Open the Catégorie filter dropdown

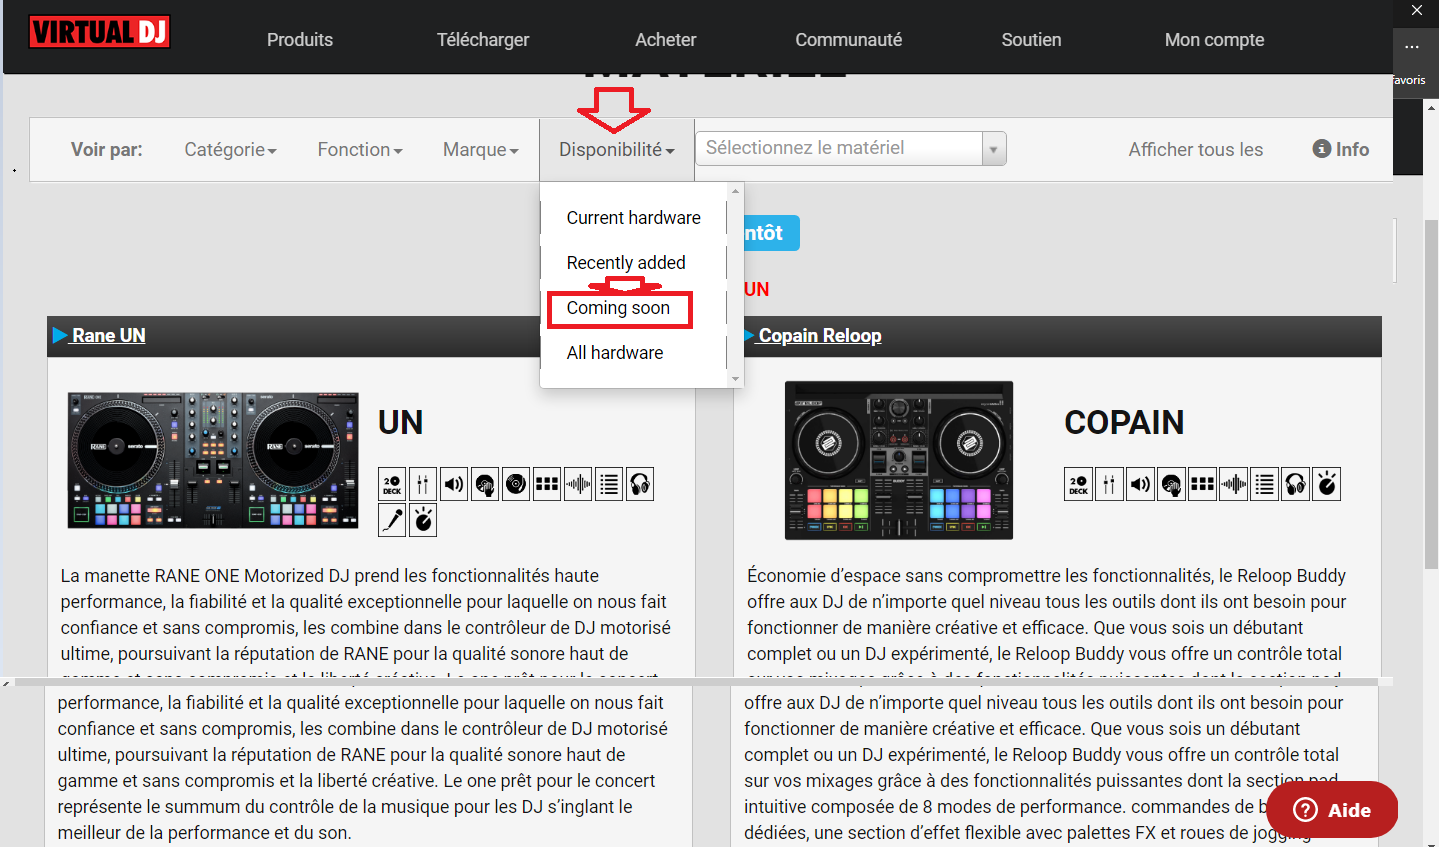(230, 149)
